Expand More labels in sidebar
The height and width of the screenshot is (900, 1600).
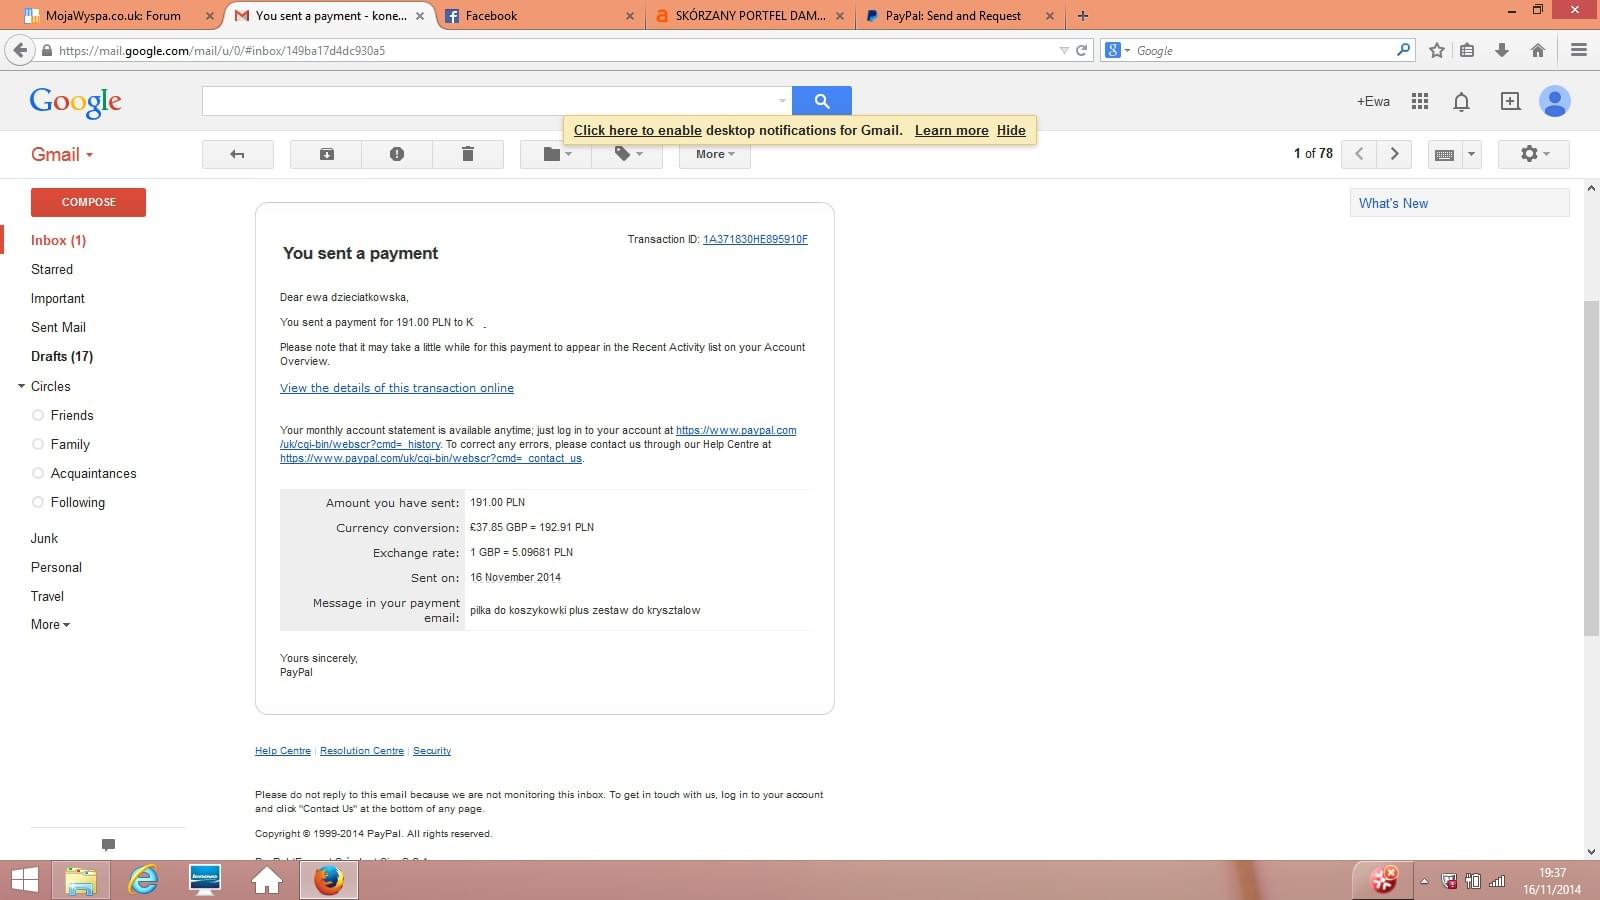50,624
